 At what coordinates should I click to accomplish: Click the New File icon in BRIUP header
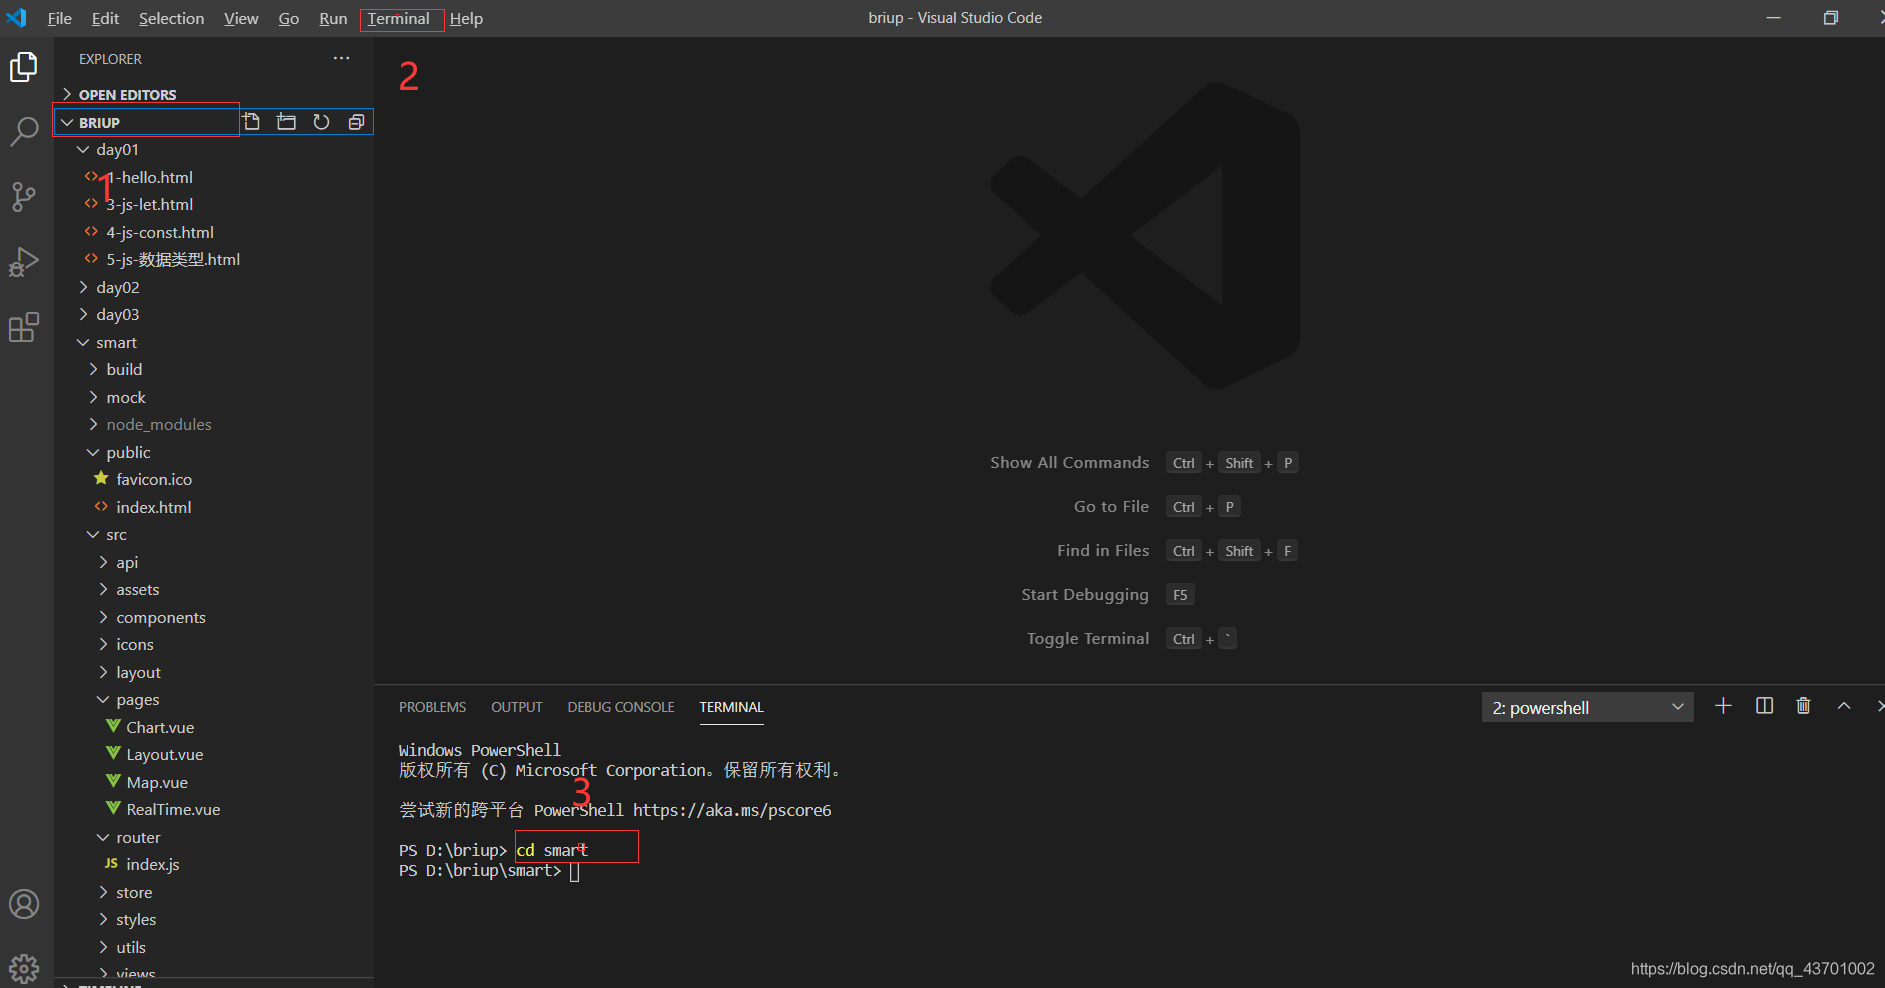pos(252,122)
